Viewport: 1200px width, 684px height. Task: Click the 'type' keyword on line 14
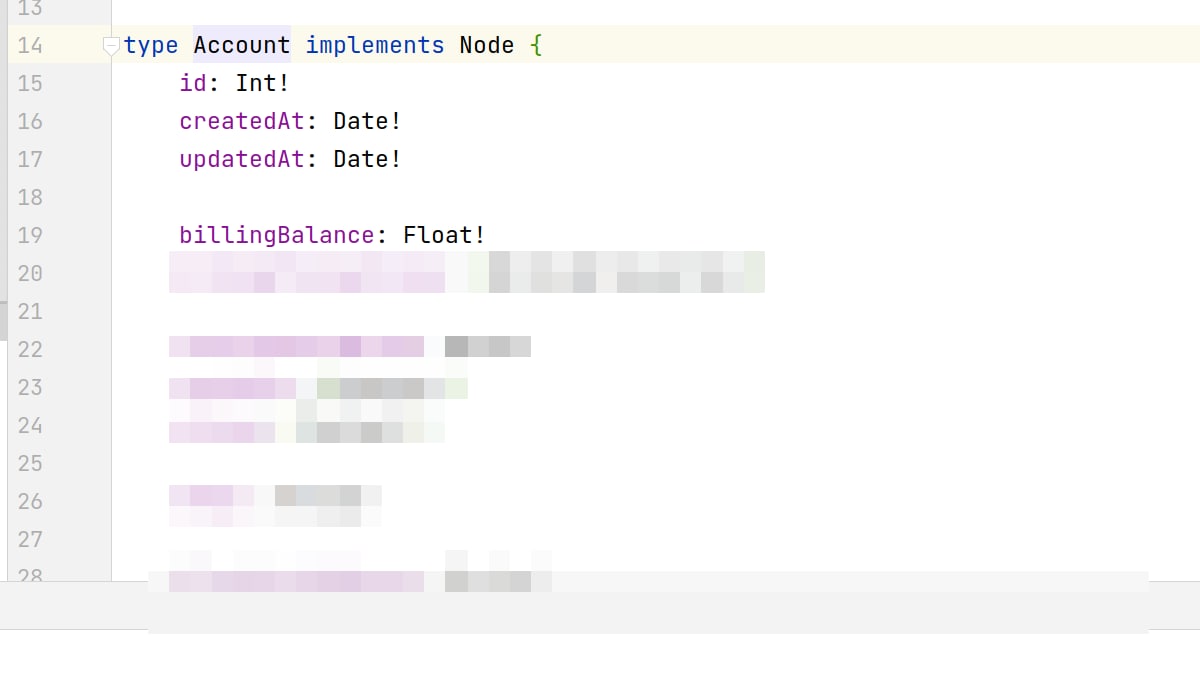151,45
